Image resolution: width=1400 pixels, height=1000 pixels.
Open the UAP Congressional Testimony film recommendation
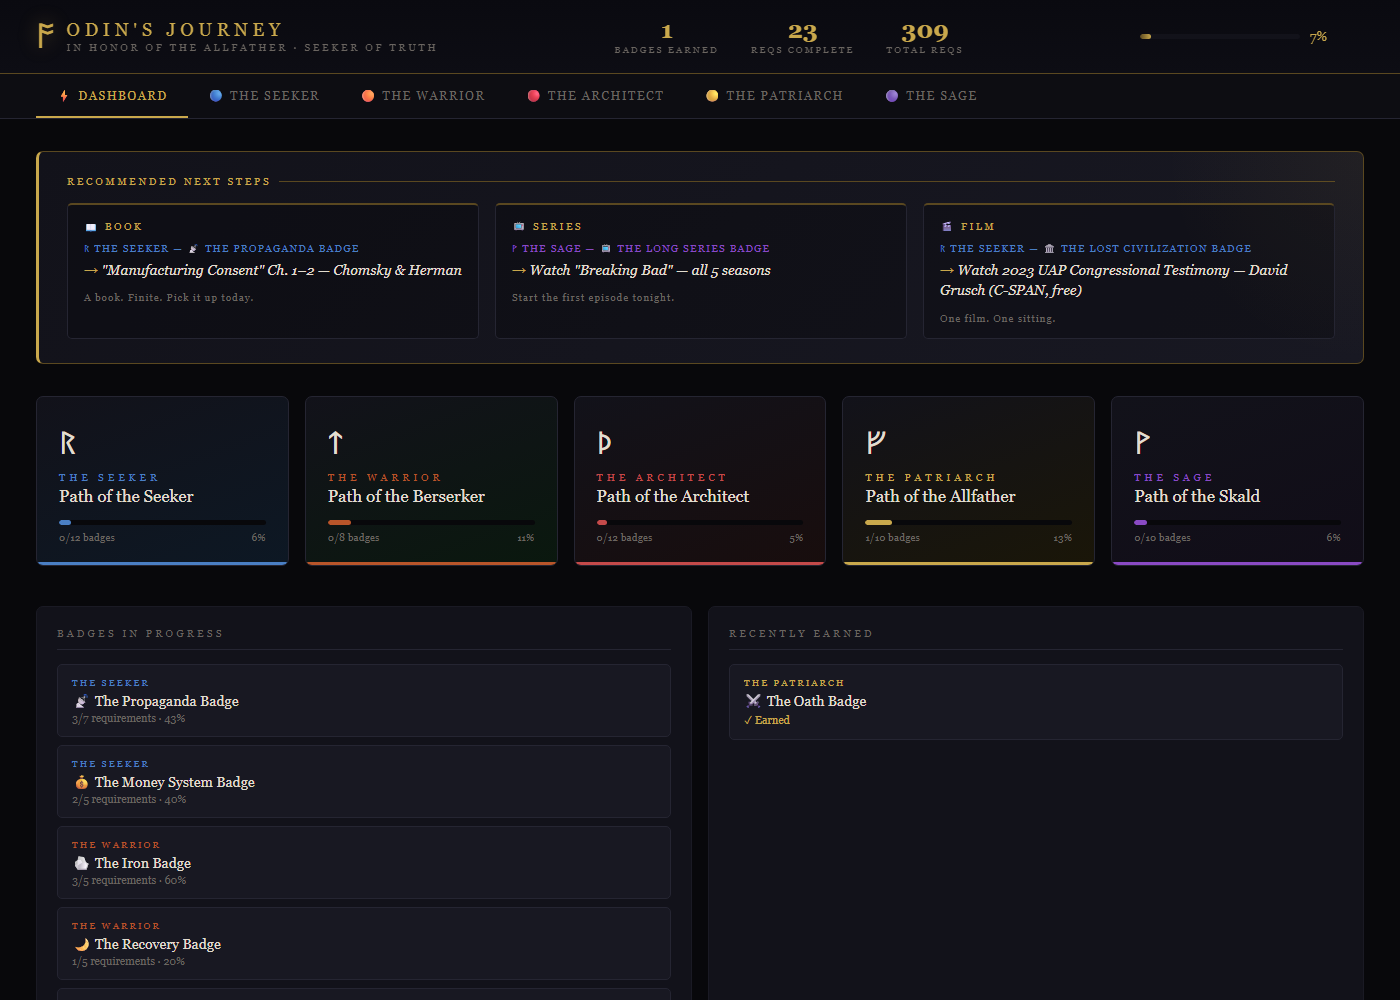[x=1129, y=271]
